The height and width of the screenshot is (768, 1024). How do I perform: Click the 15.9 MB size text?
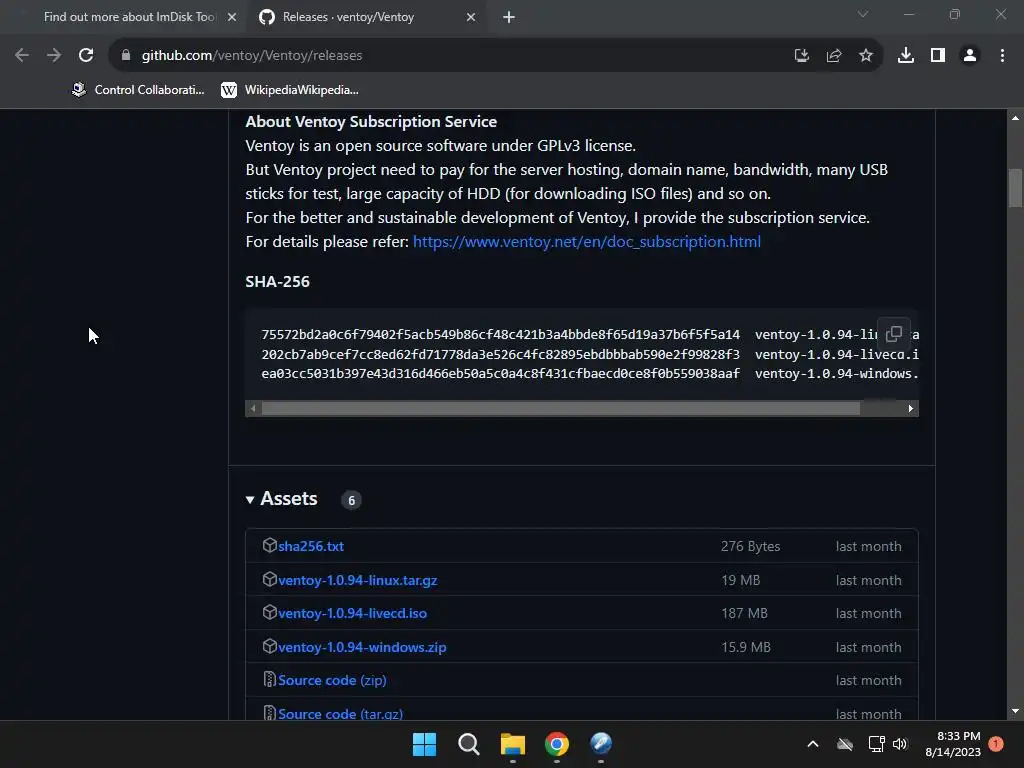(746, 648)
